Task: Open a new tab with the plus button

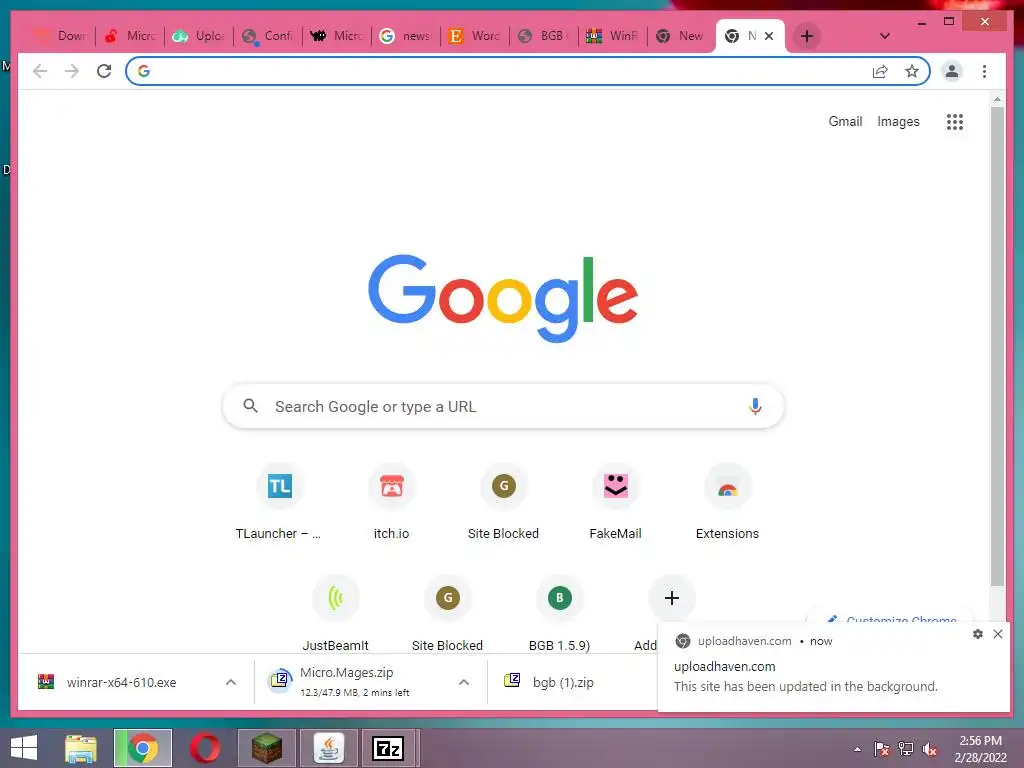Action: (x=807, y=36)
